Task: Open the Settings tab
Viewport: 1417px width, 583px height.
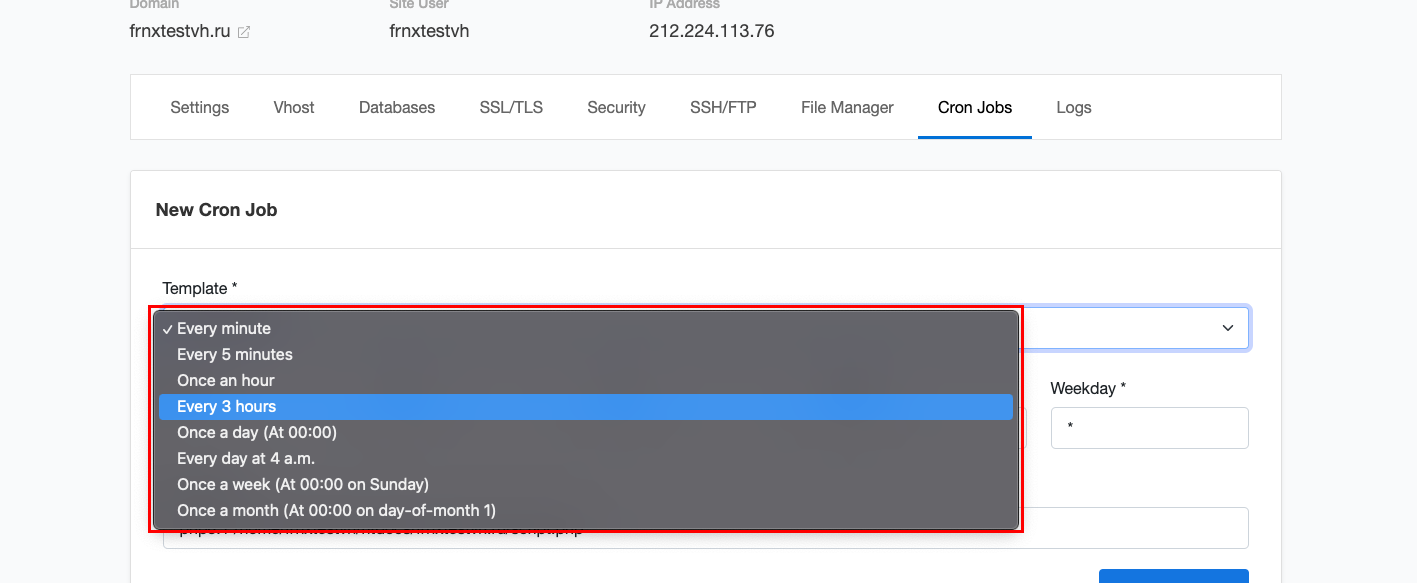Action: click(x=200, y=107)
